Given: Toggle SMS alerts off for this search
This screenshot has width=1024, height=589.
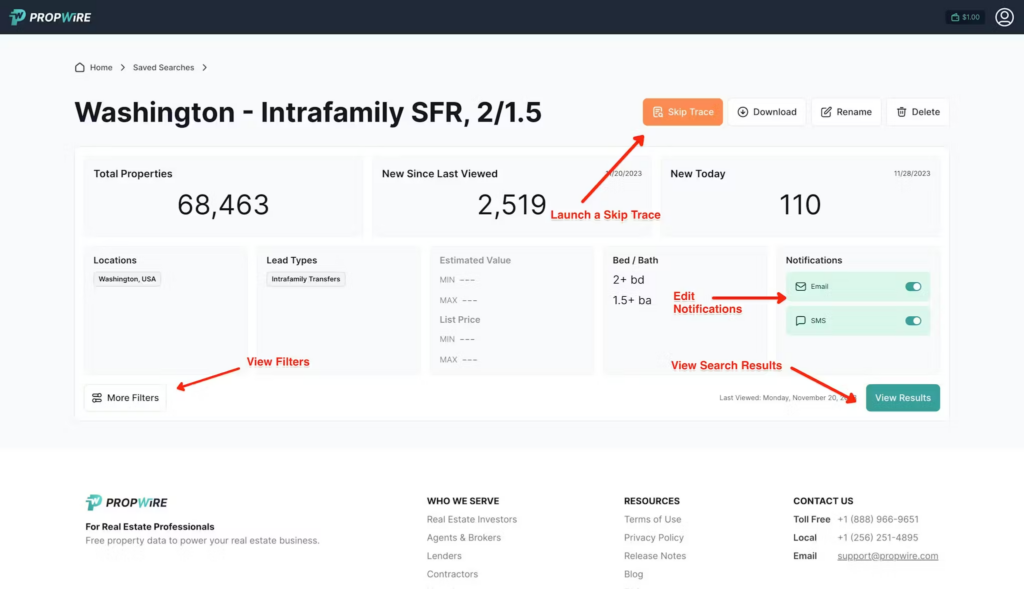Looking at the screenshot, I should pos(911,320).
